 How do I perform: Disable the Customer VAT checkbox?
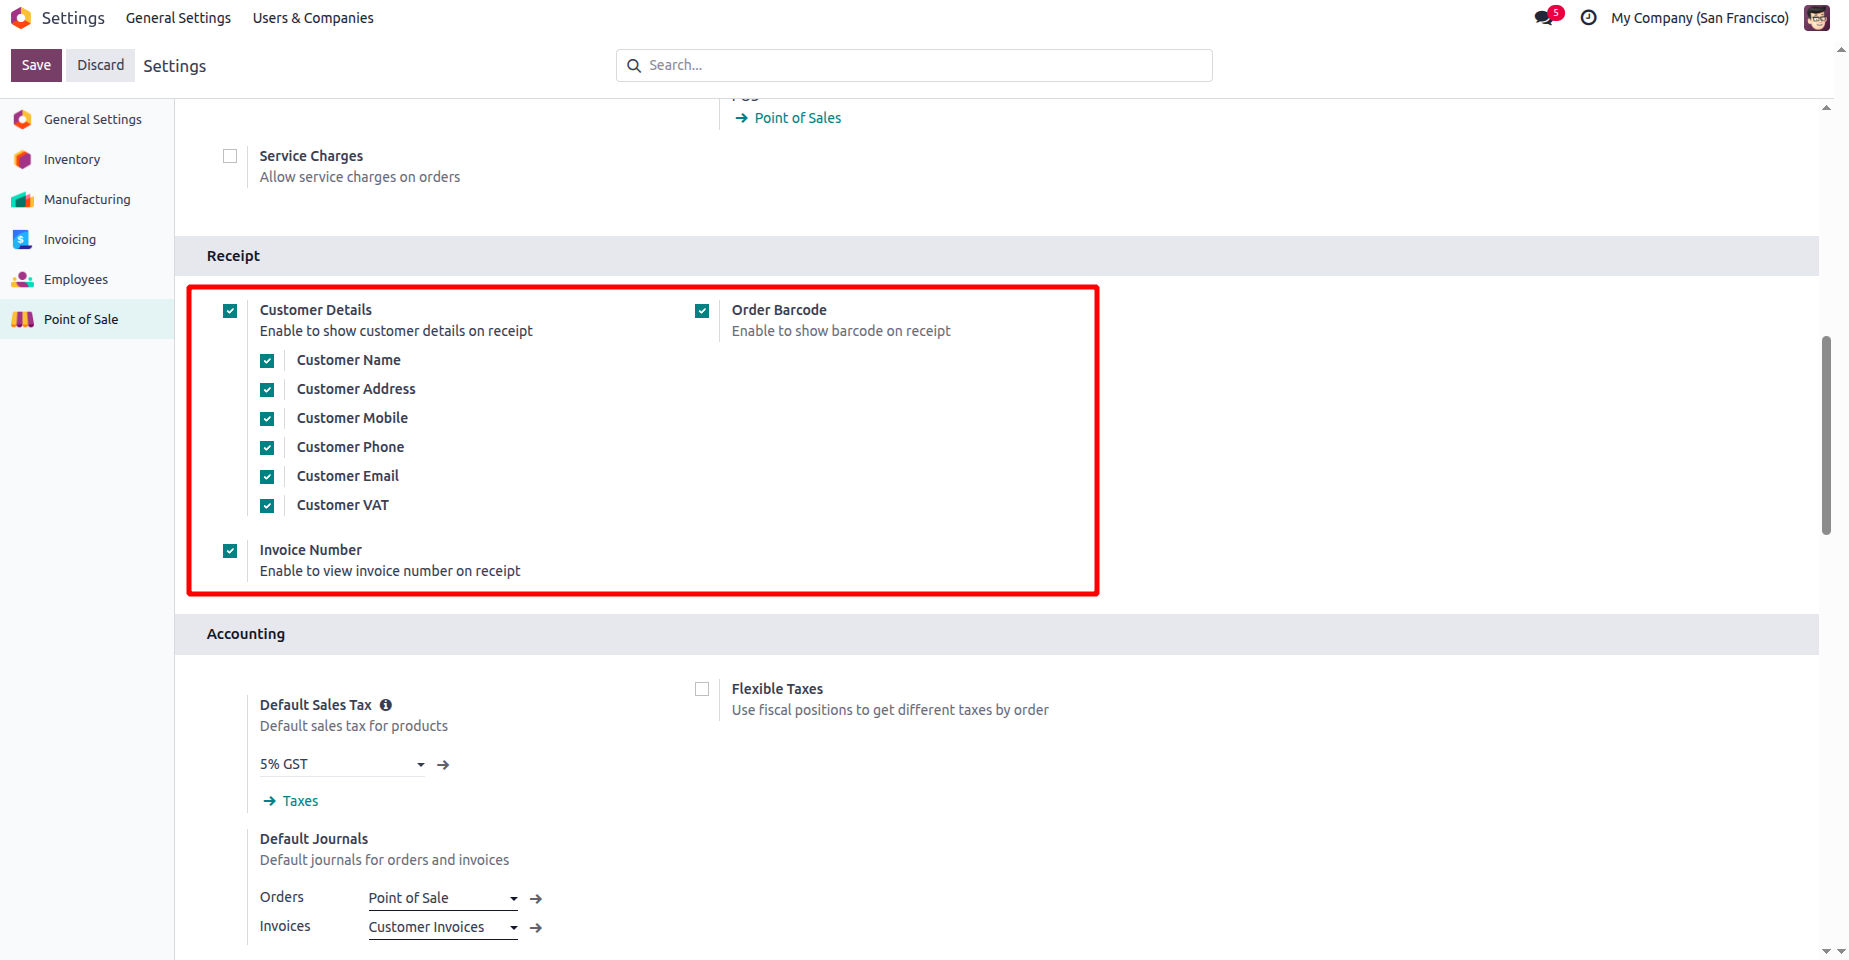click(x=267, y=506)
